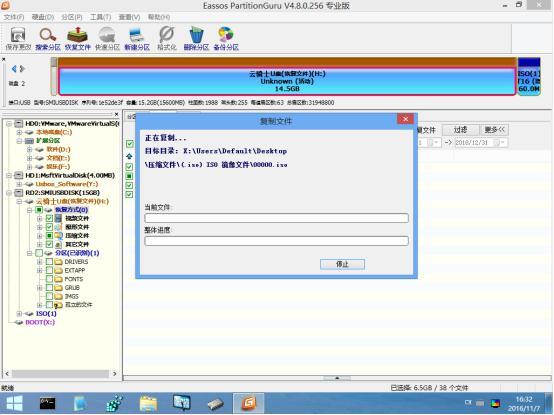Open the Windows Start button
The width and height of the screenshot is (554, 415).
(14, 403)
